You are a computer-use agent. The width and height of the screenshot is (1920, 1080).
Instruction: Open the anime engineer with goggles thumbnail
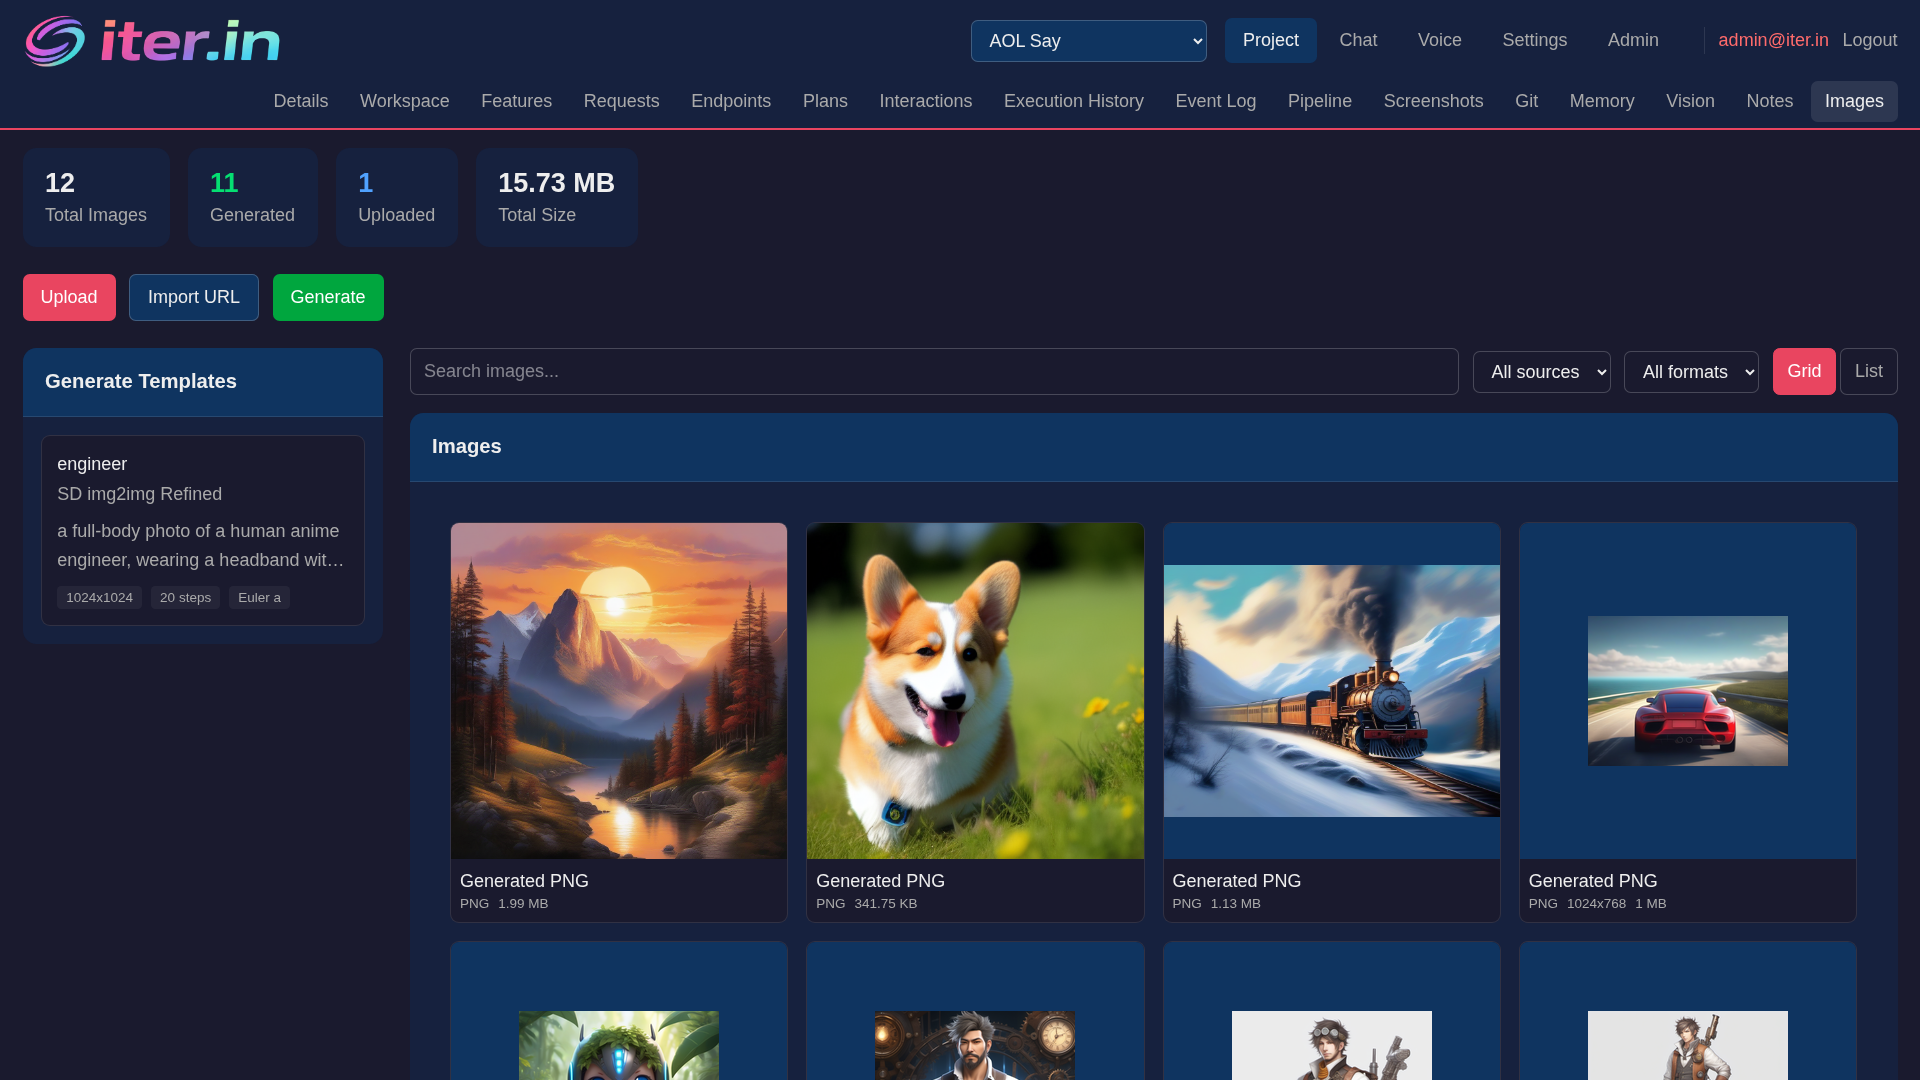tap(1331, 1045)
